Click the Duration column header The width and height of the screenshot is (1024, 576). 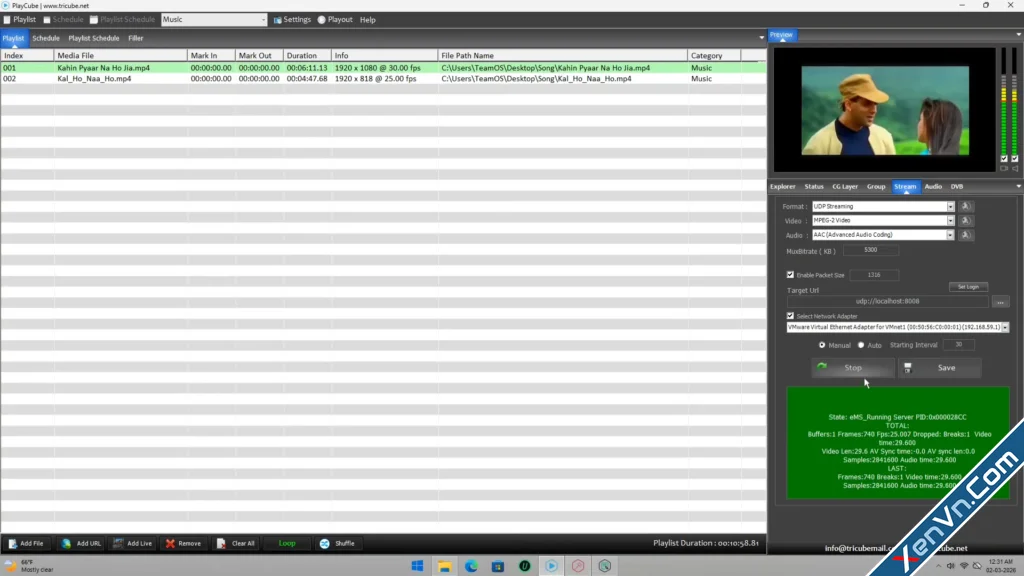click(307, 56)
